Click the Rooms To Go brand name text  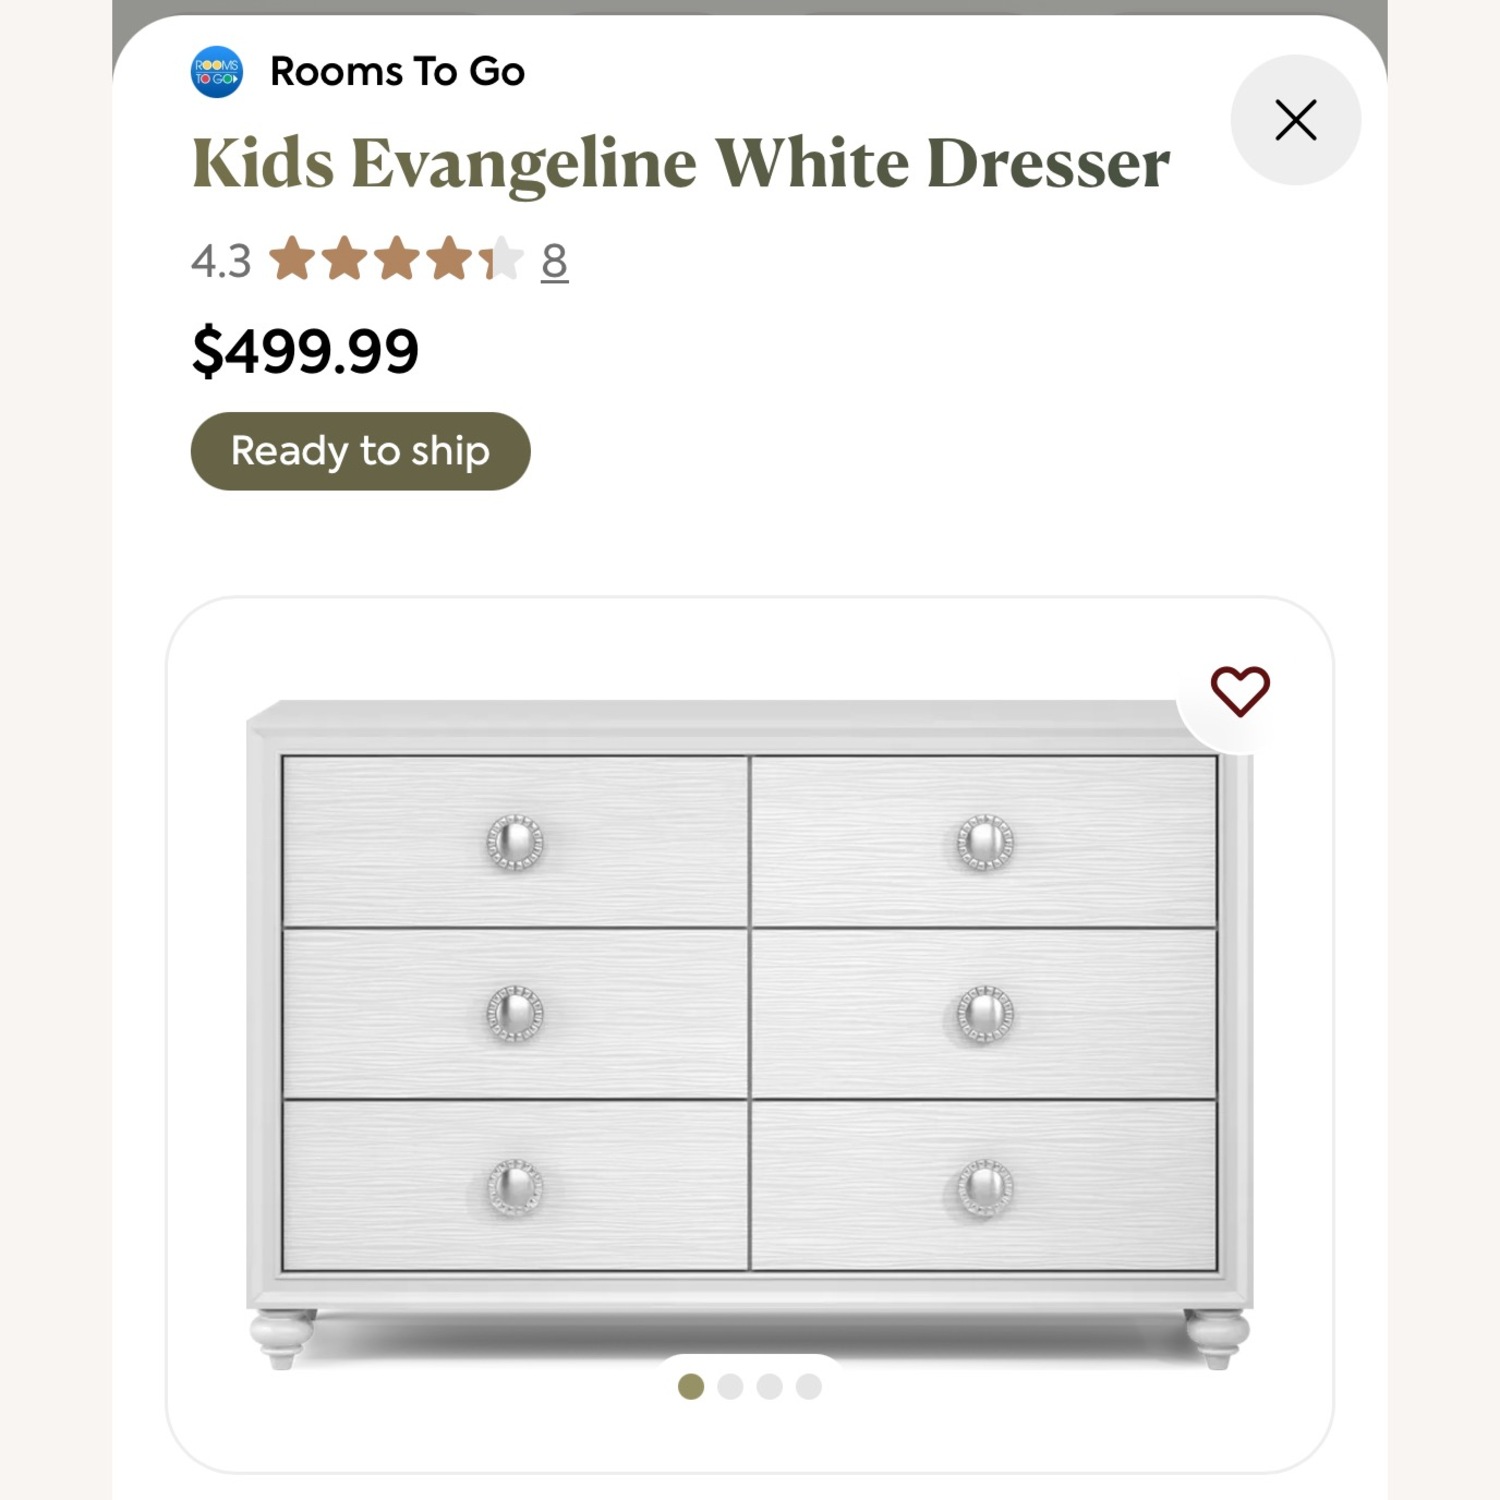[x=397, y=69]
